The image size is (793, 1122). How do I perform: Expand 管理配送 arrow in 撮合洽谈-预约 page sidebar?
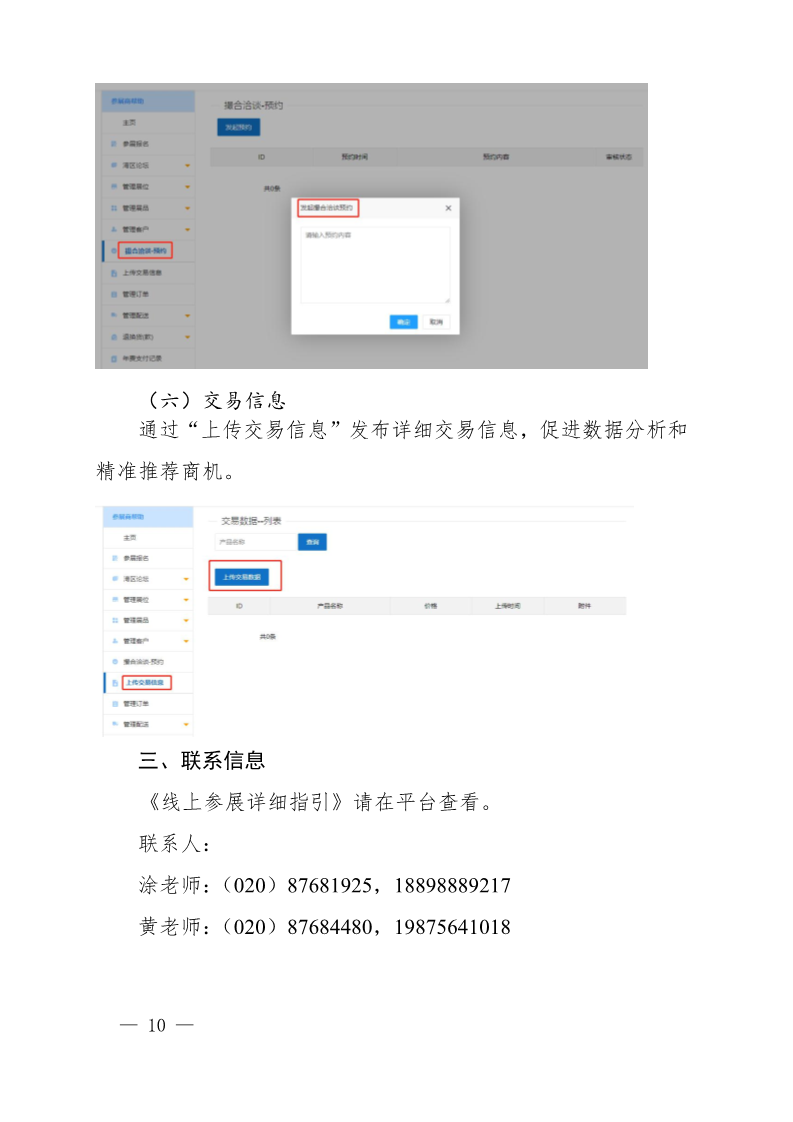point(188,316)
